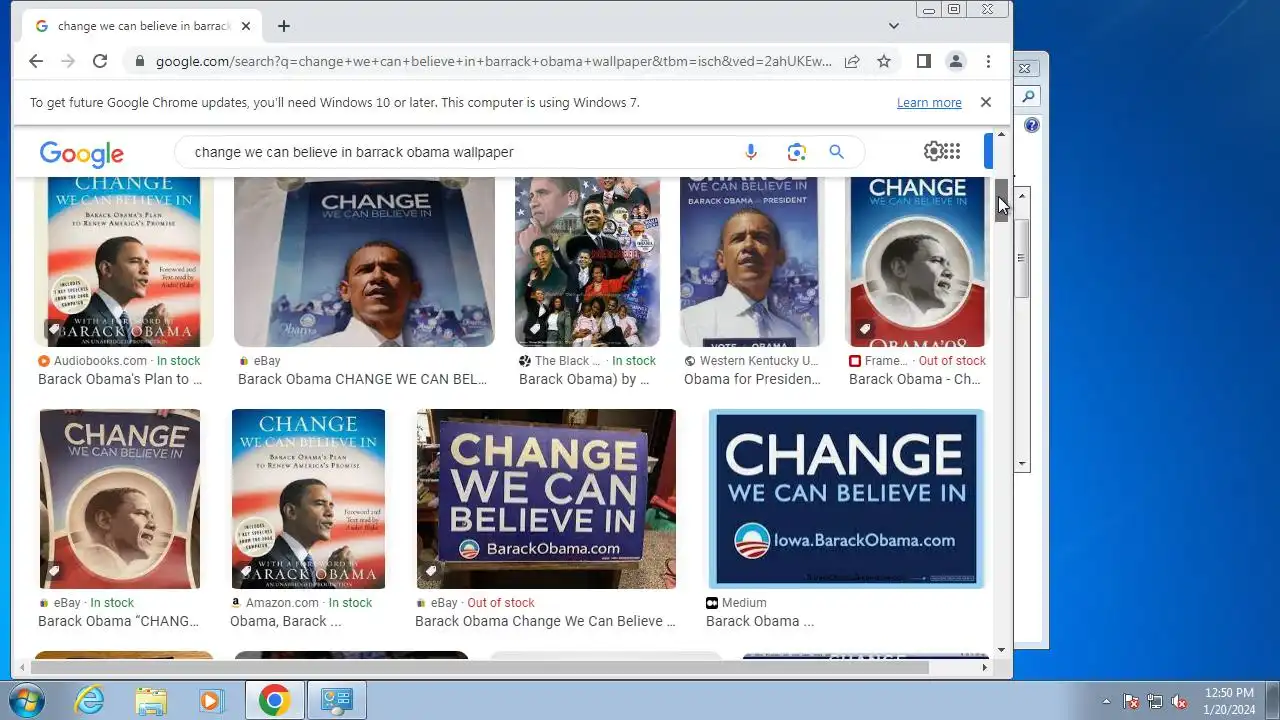1280x720 pixels.
Task: Open the network tray icon
Action: [x=1155, y=701]
